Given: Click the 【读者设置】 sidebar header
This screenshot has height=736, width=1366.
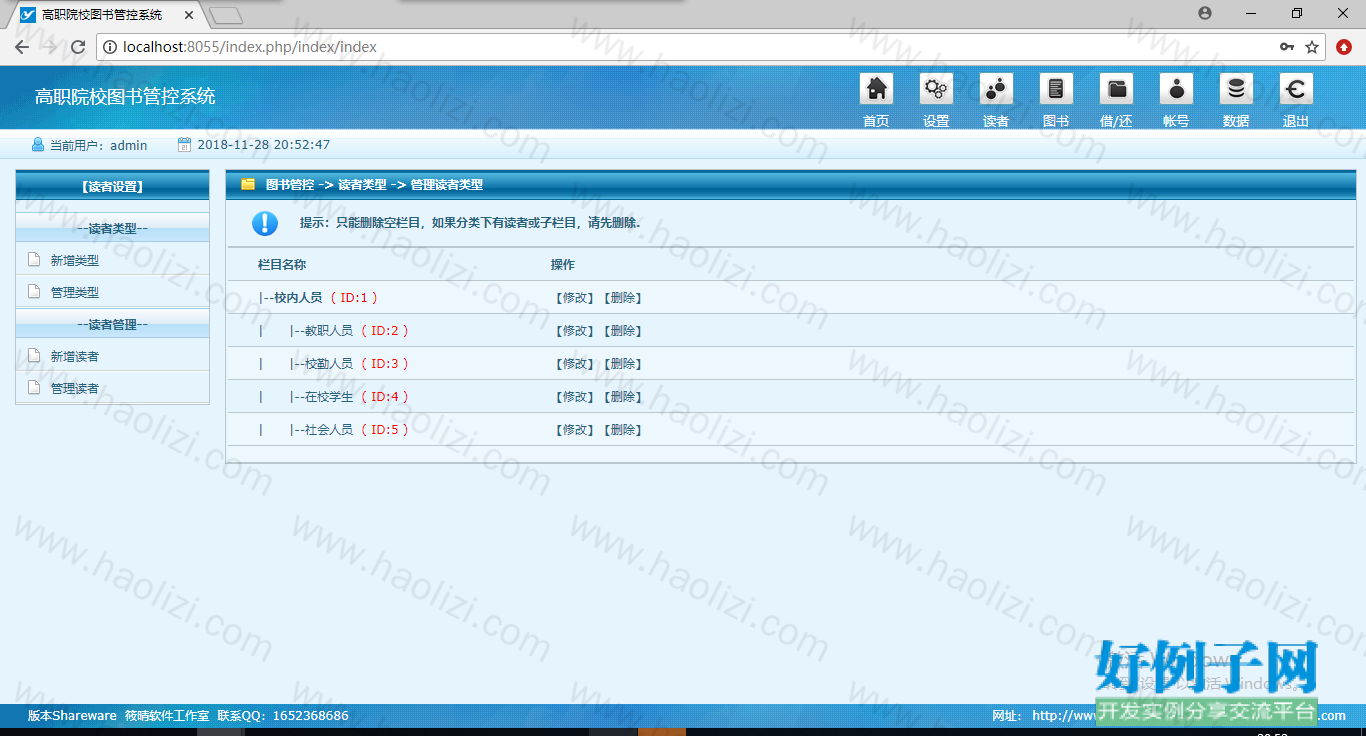Looking at the screenshot, I should click(x=112, y=186).
